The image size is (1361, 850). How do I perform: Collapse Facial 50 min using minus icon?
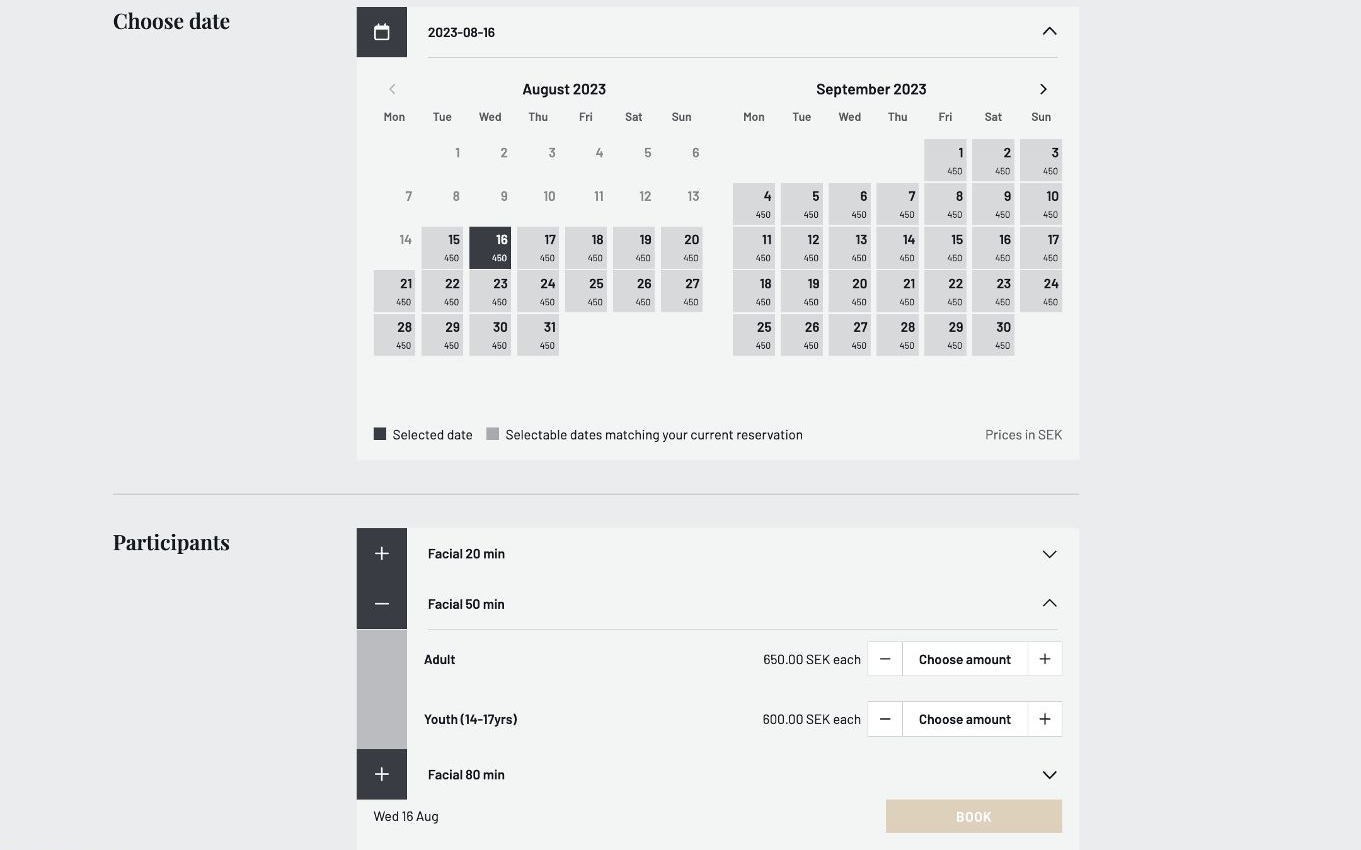click(x=381, y=604)
